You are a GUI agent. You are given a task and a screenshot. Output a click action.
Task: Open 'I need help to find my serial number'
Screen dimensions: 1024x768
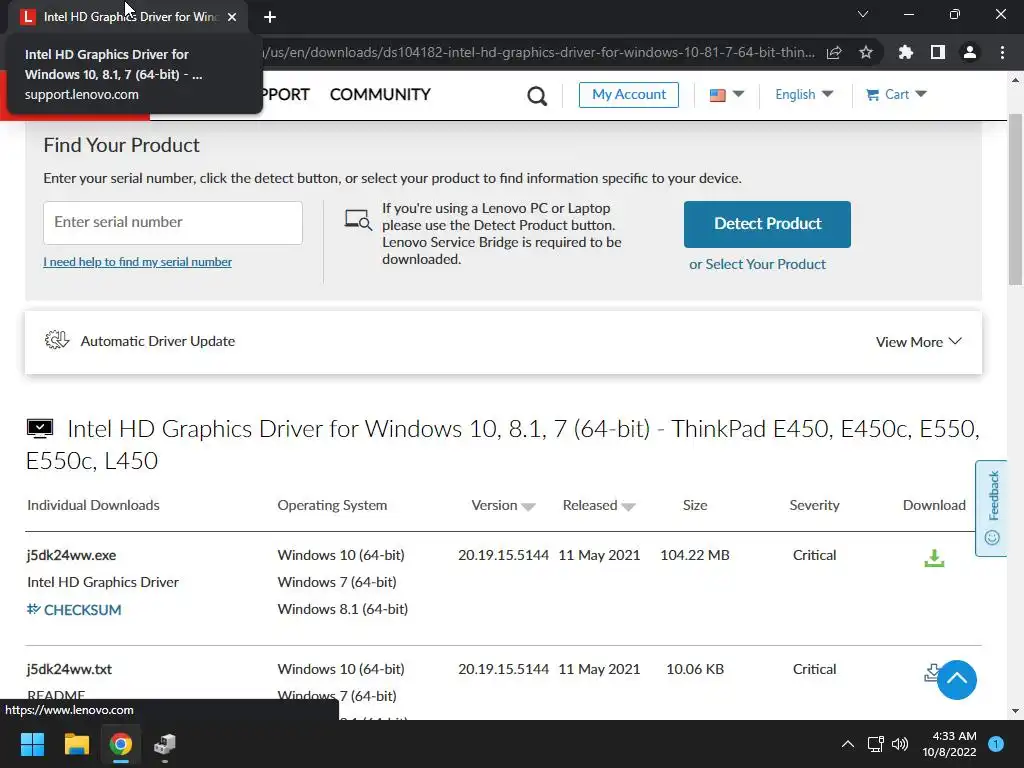click(x=137, y=262)
